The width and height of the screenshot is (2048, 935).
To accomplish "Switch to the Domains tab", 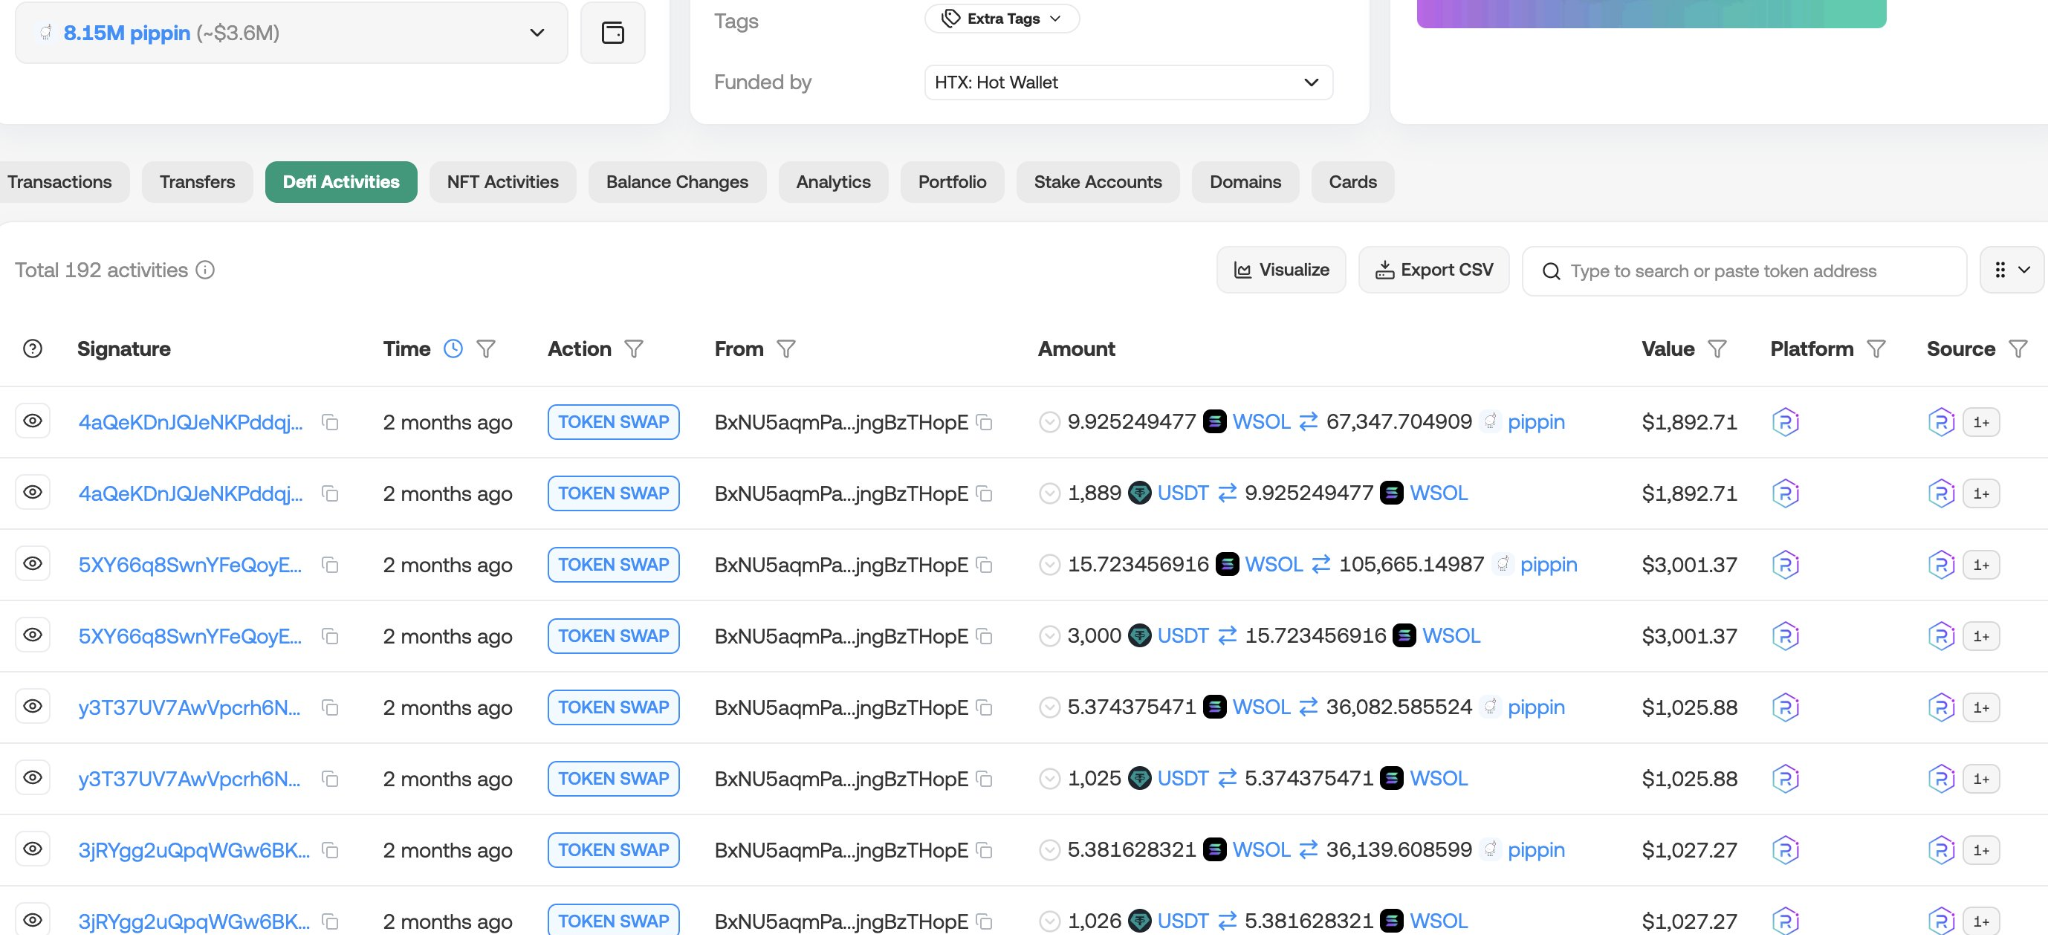I will click(1245, 182).
